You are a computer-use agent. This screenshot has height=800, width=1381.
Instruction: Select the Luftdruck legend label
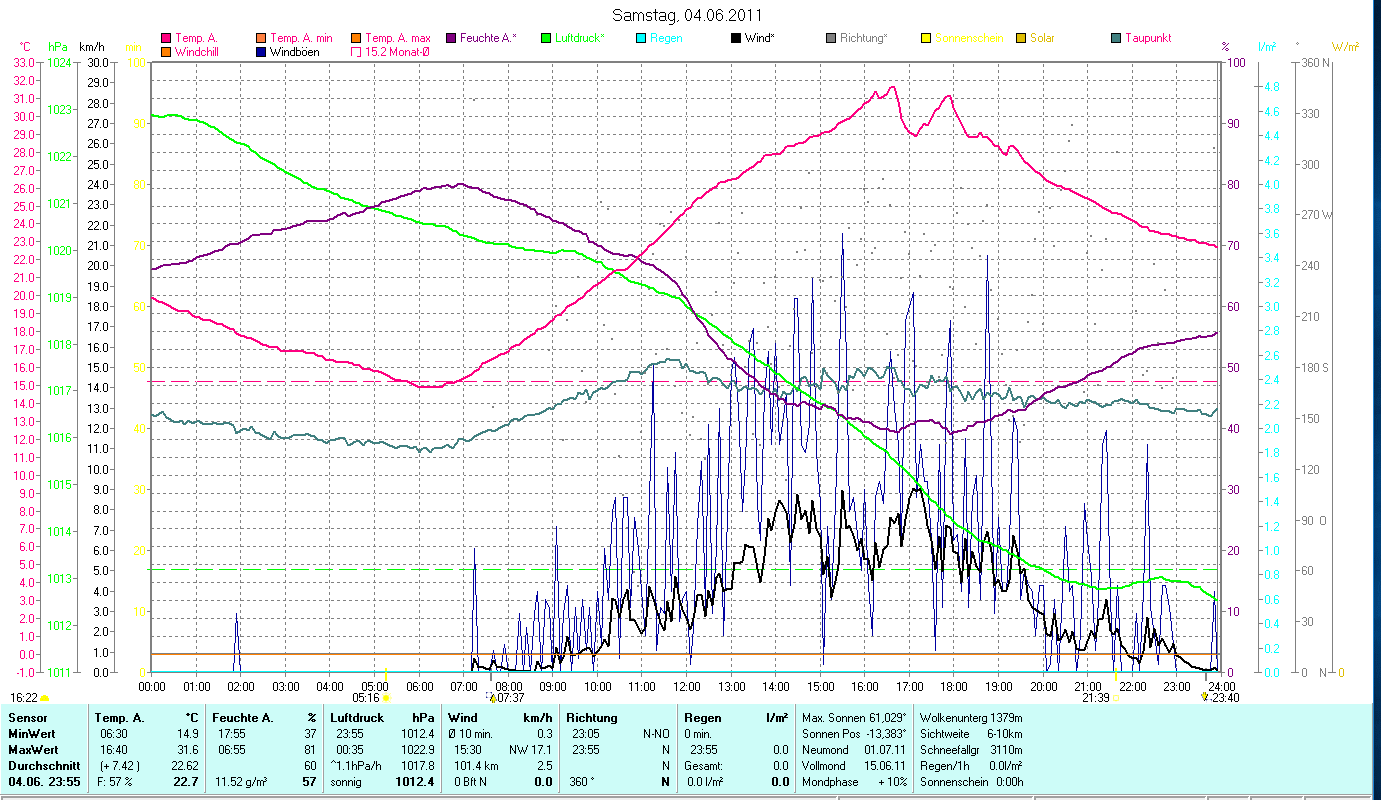580,38
